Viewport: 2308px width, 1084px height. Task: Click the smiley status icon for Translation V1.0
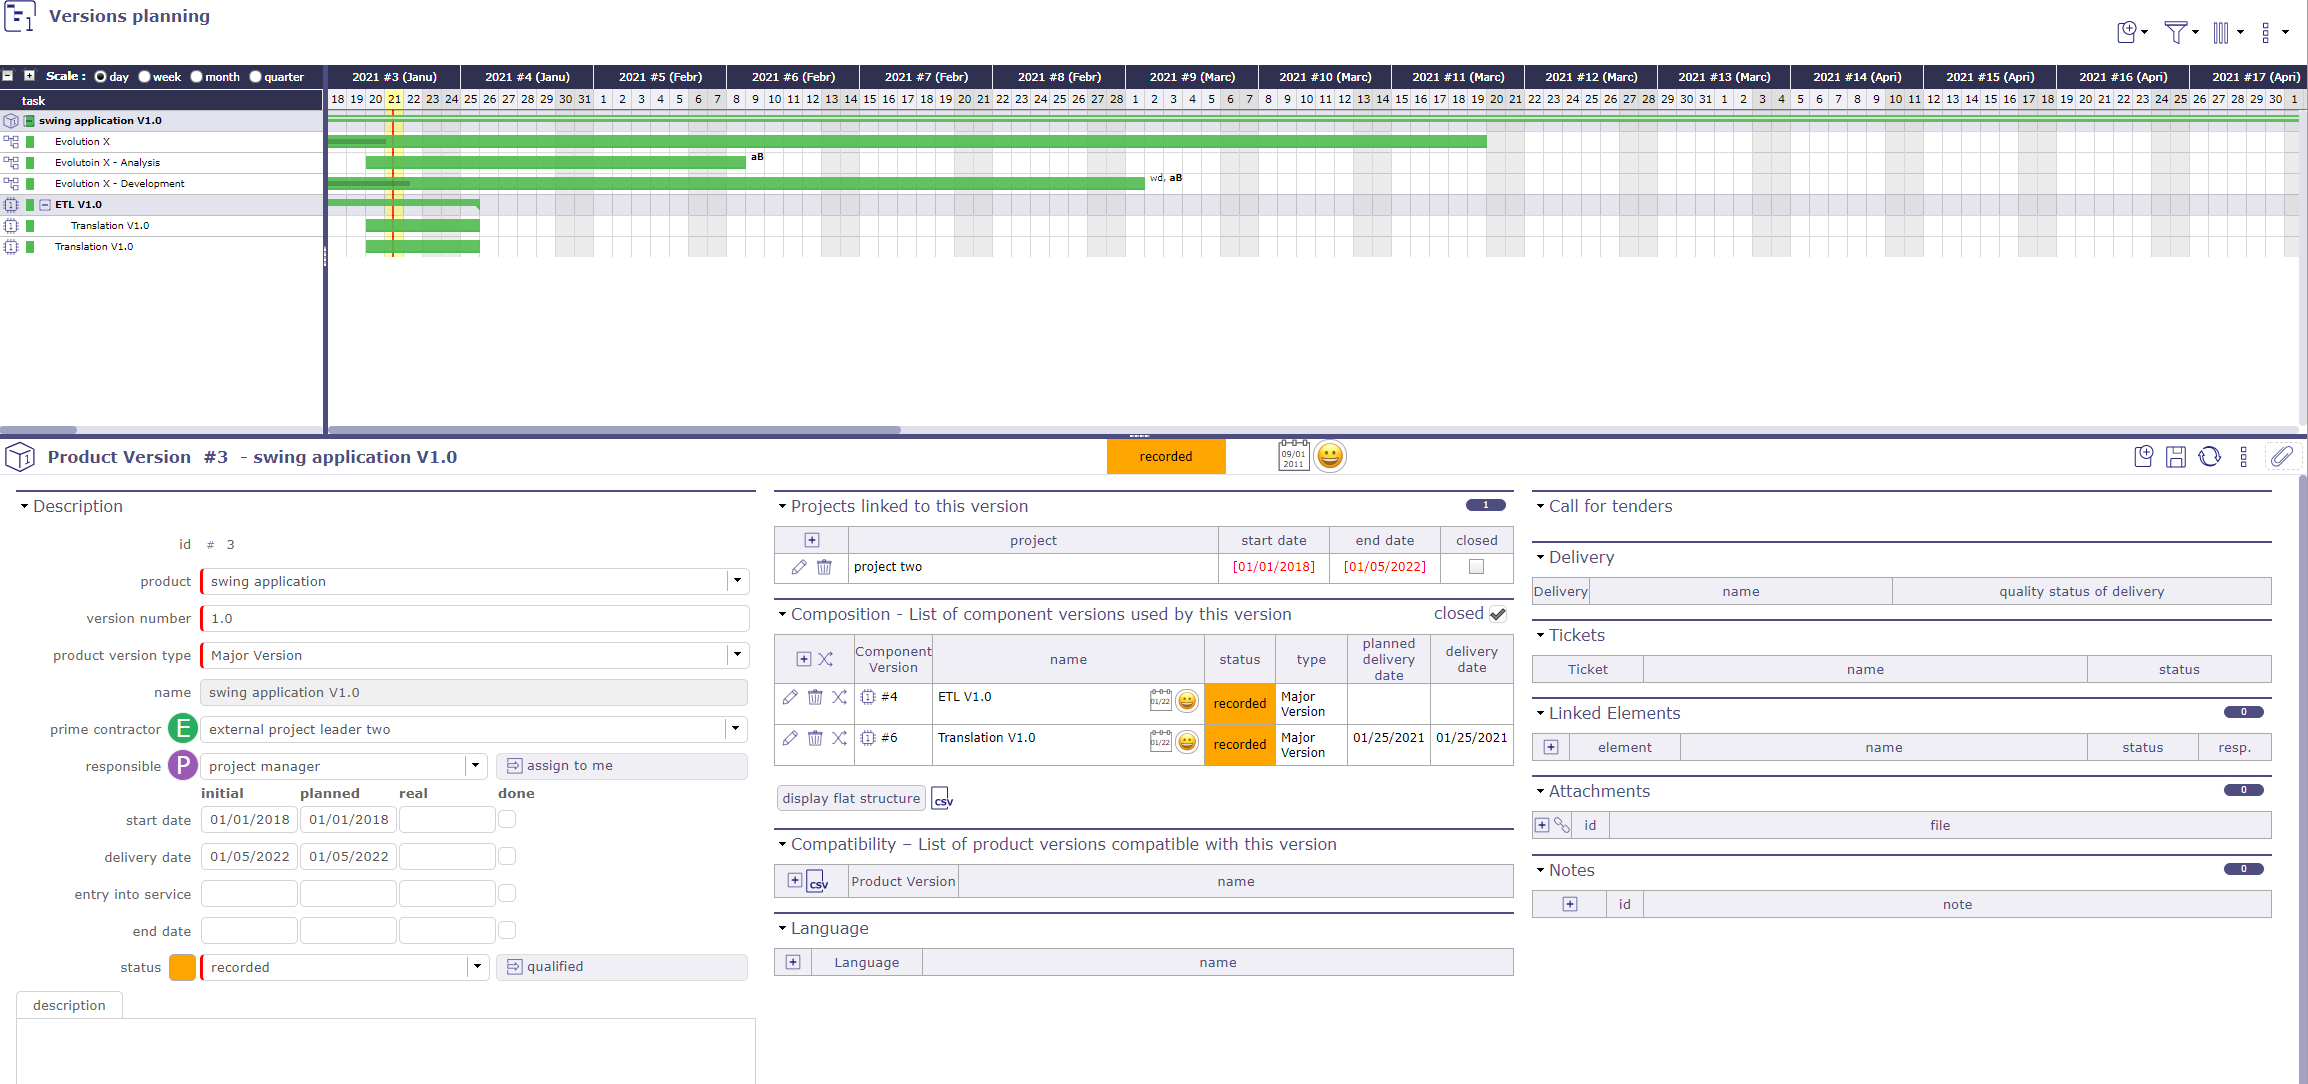(x=1187, y=744)
